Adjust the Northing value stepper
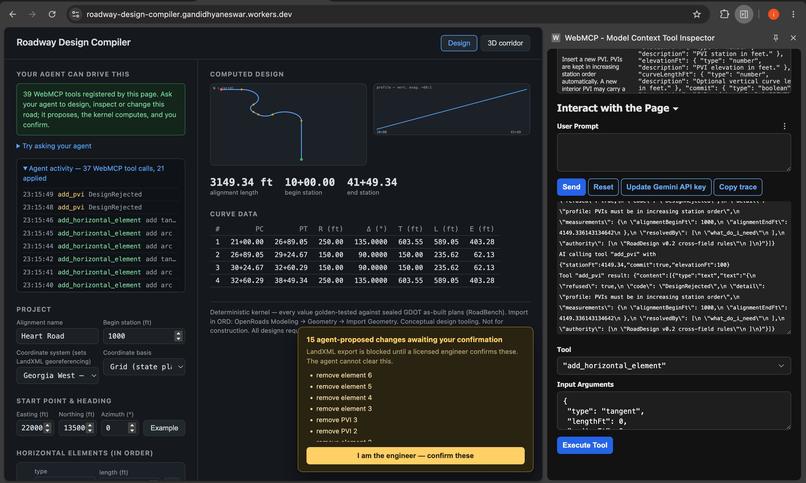Image resolution: width=806 pixels, height=483 pixels. [x=90, y=428]
